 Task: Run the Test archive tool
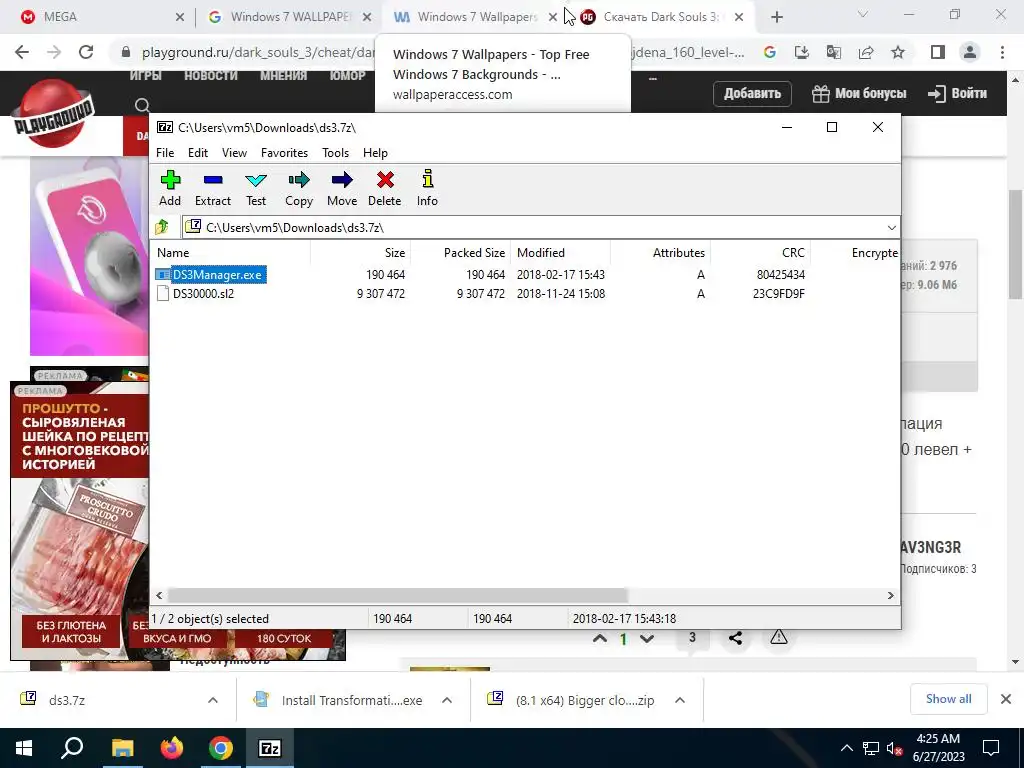(256, 188)
